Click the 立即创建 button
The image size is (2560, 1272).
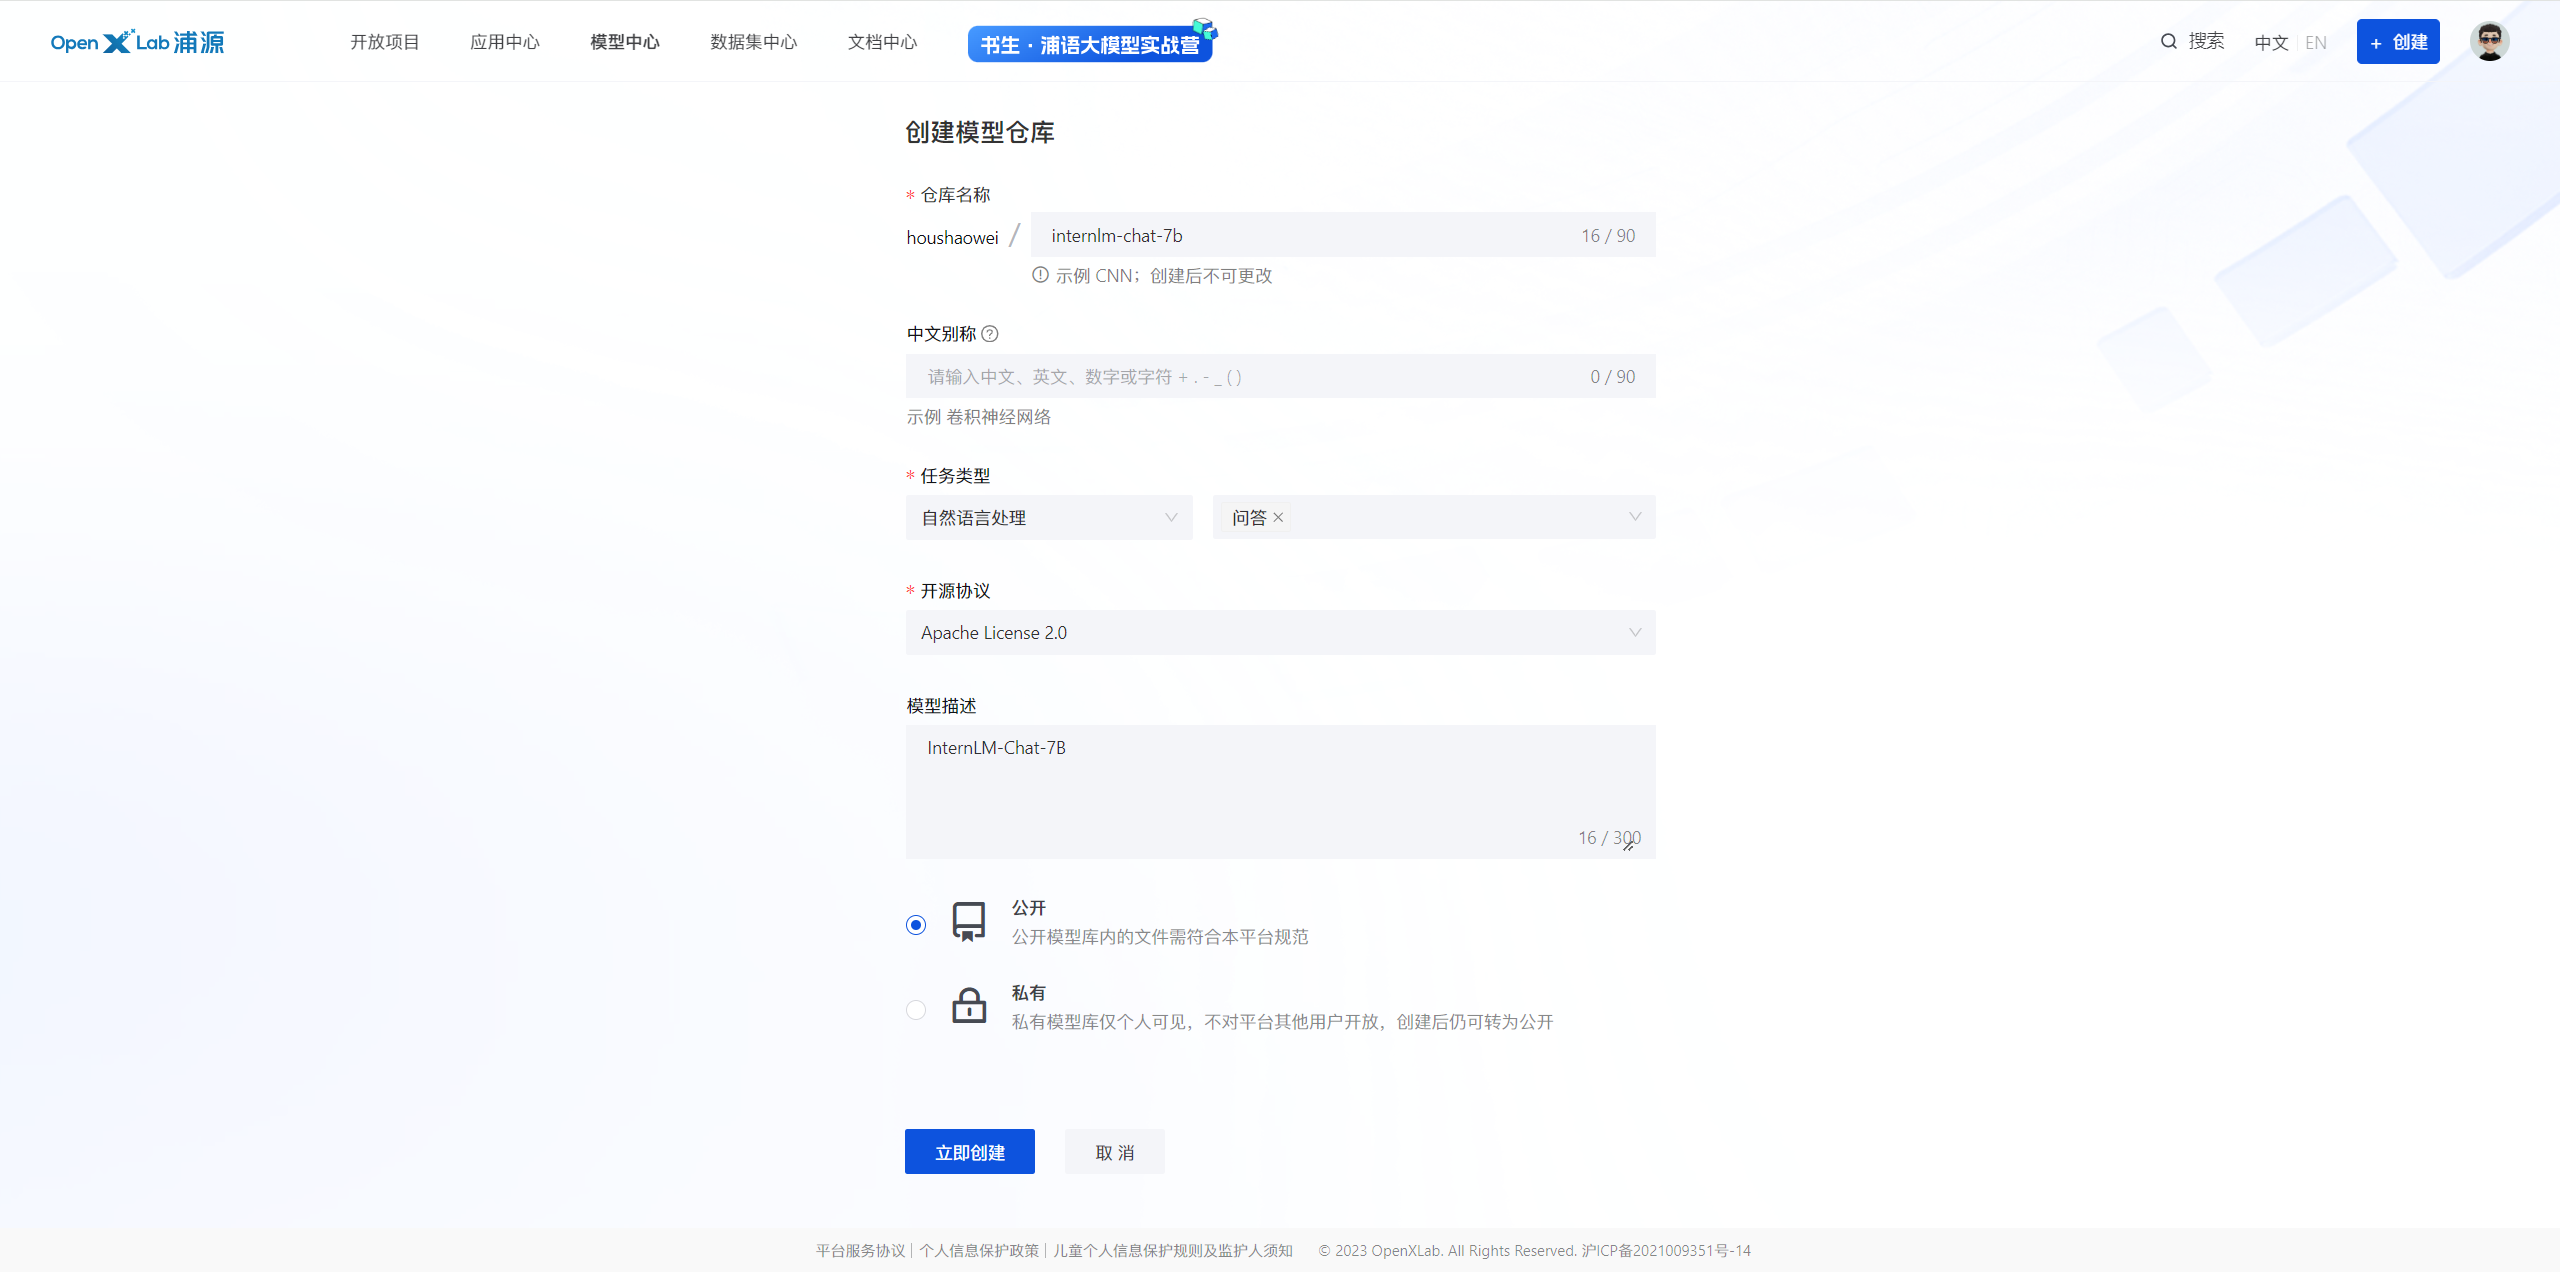(969, 1152)
